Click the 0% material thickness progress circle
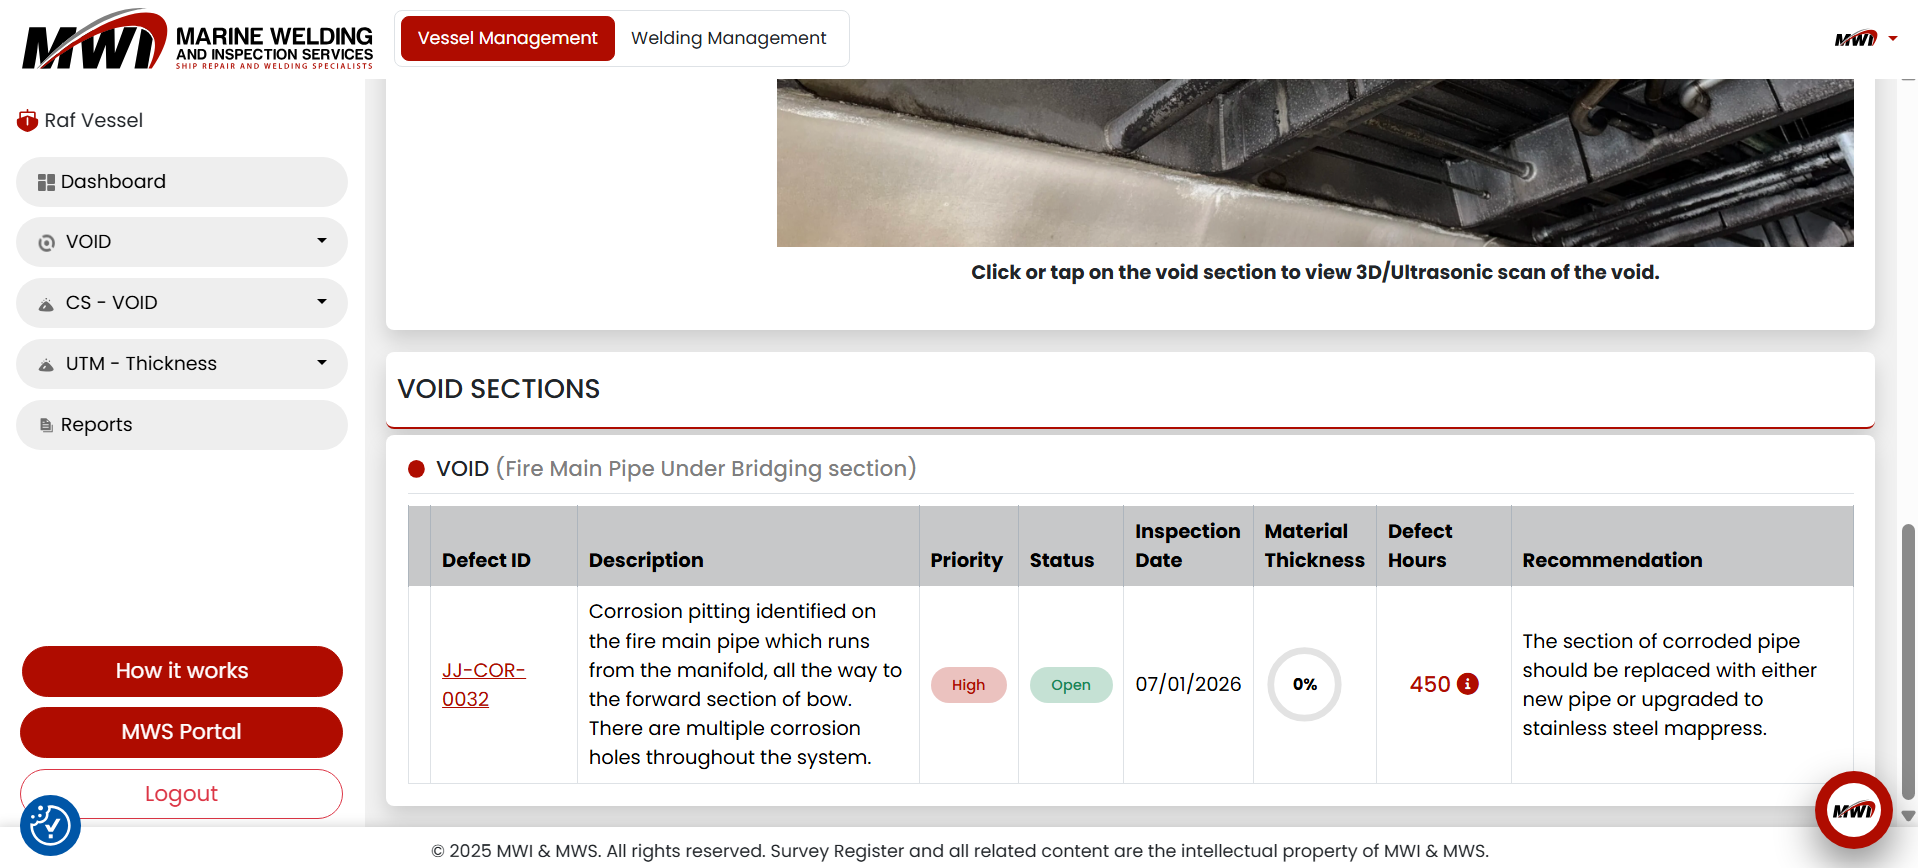The image size is (1918, 868). tap(1305, 685)
